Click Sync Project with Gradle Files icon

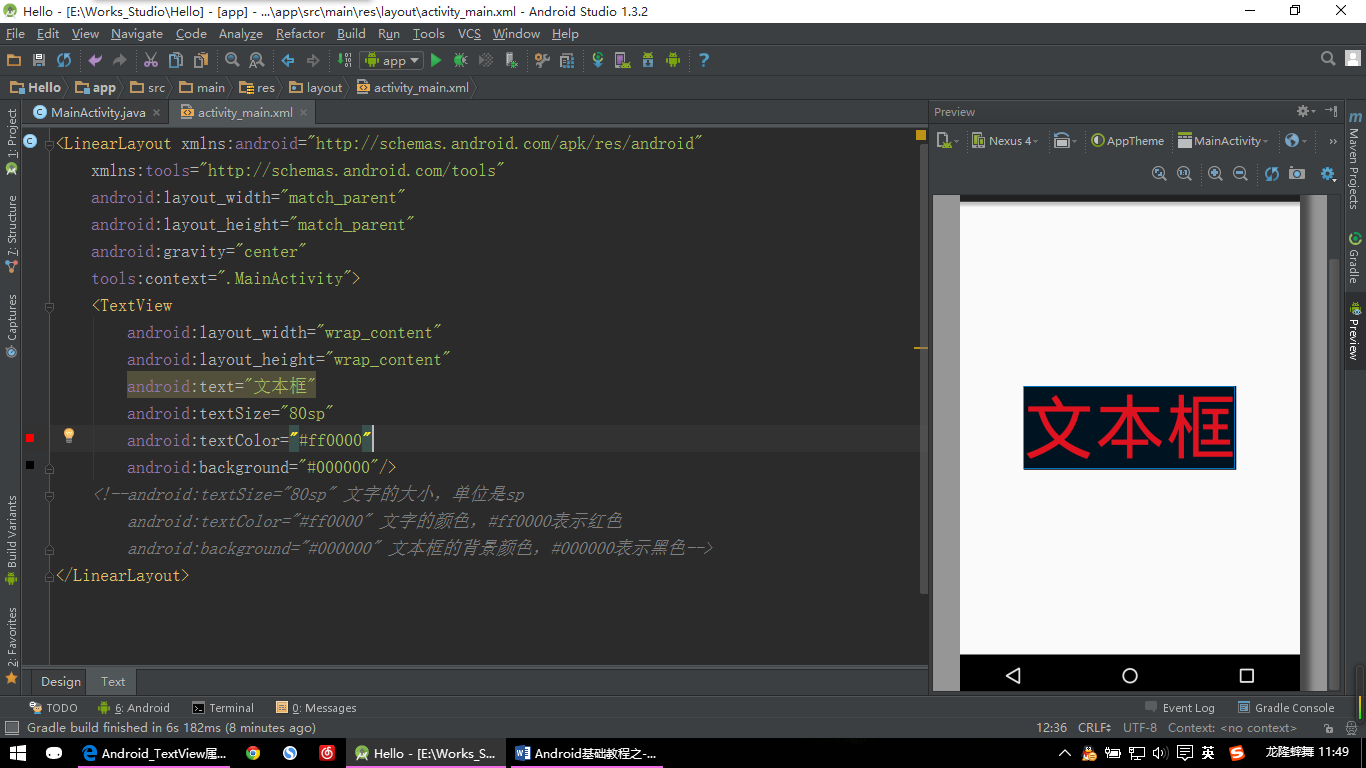[598, 60]
